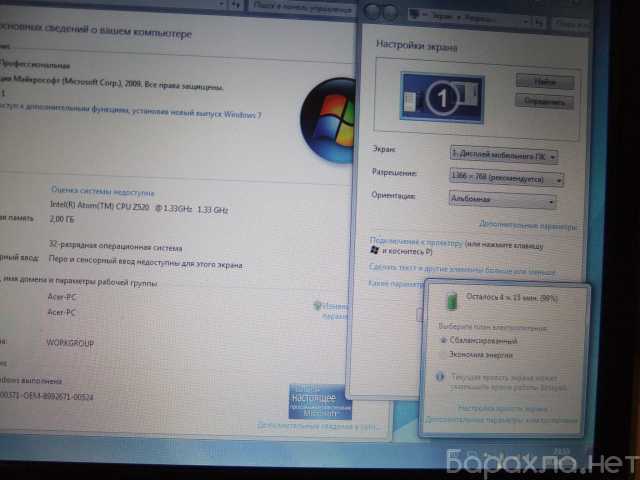Open the Дополнительные параметры link in display settings
The width and height of the screenshot is (640, 480).
528,225
